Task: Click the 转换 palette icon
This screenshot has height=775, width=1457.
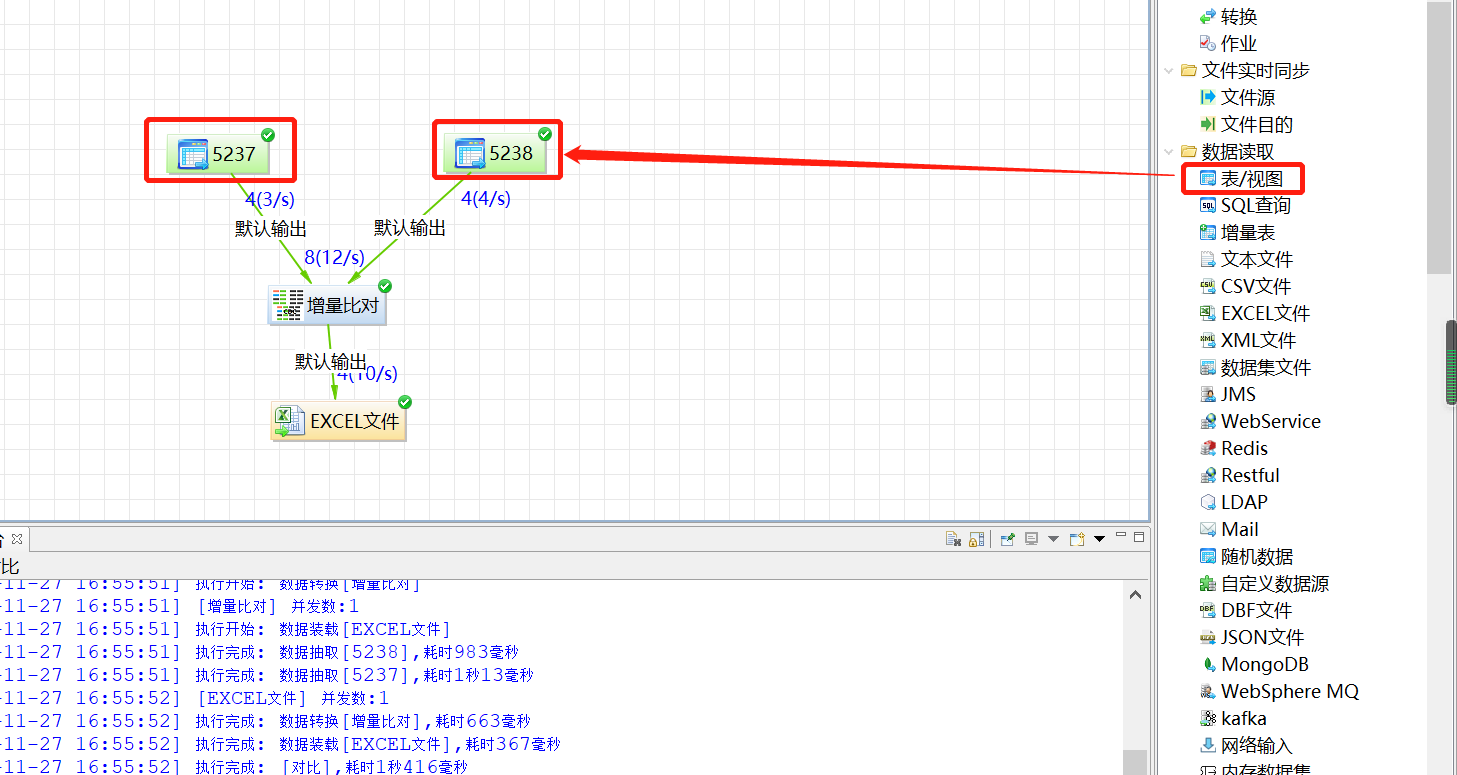Action: click(1208, 17)
